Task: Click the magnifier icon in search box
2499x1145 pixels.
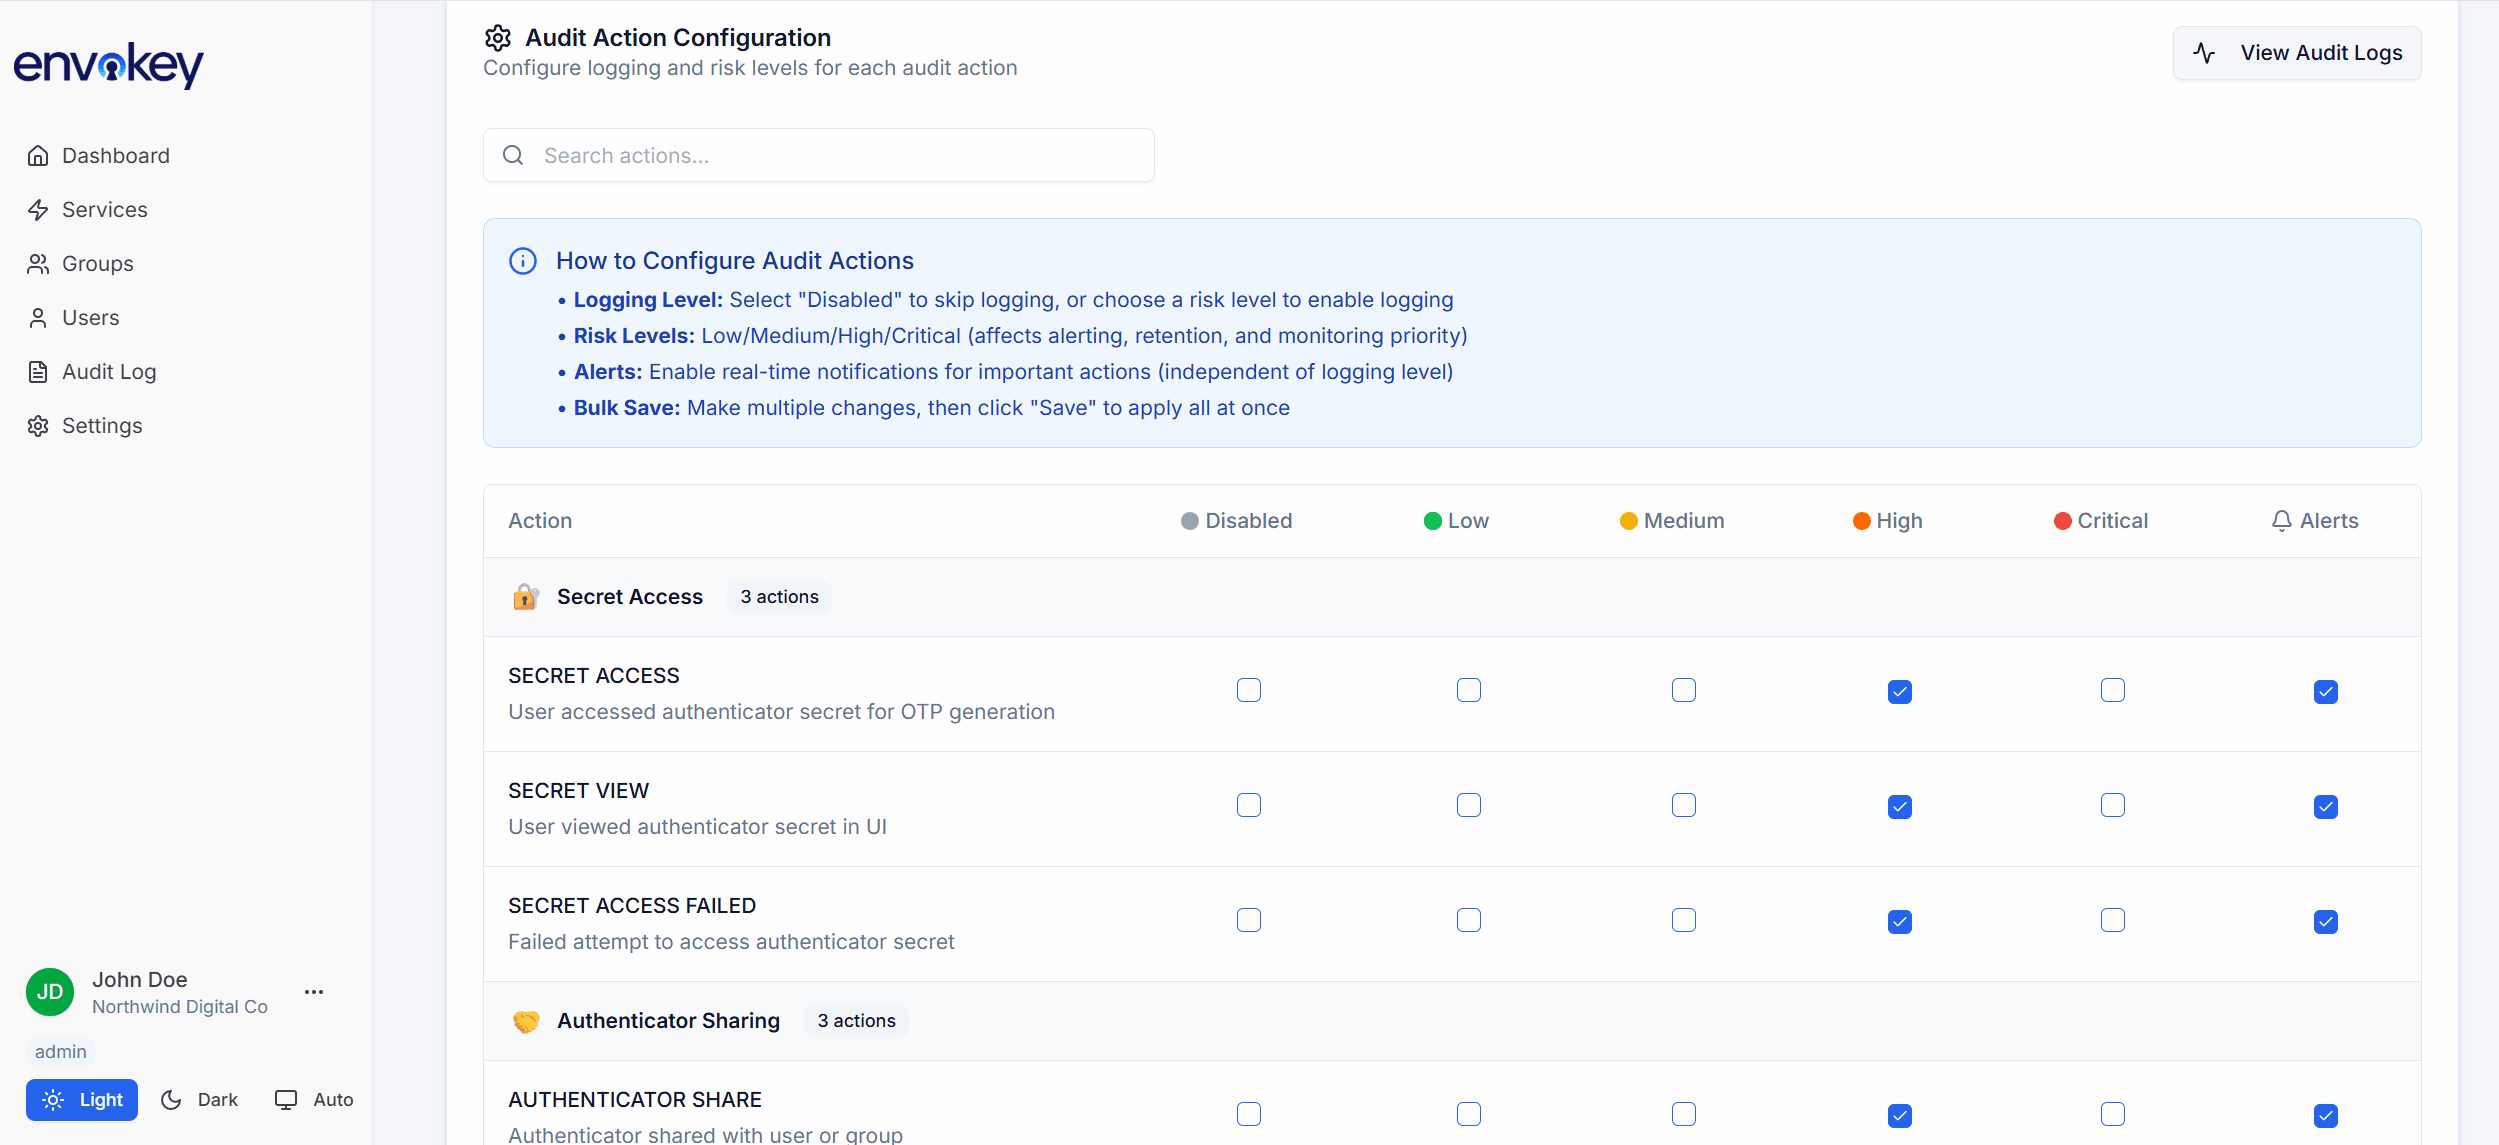Action: click(513, 155)
